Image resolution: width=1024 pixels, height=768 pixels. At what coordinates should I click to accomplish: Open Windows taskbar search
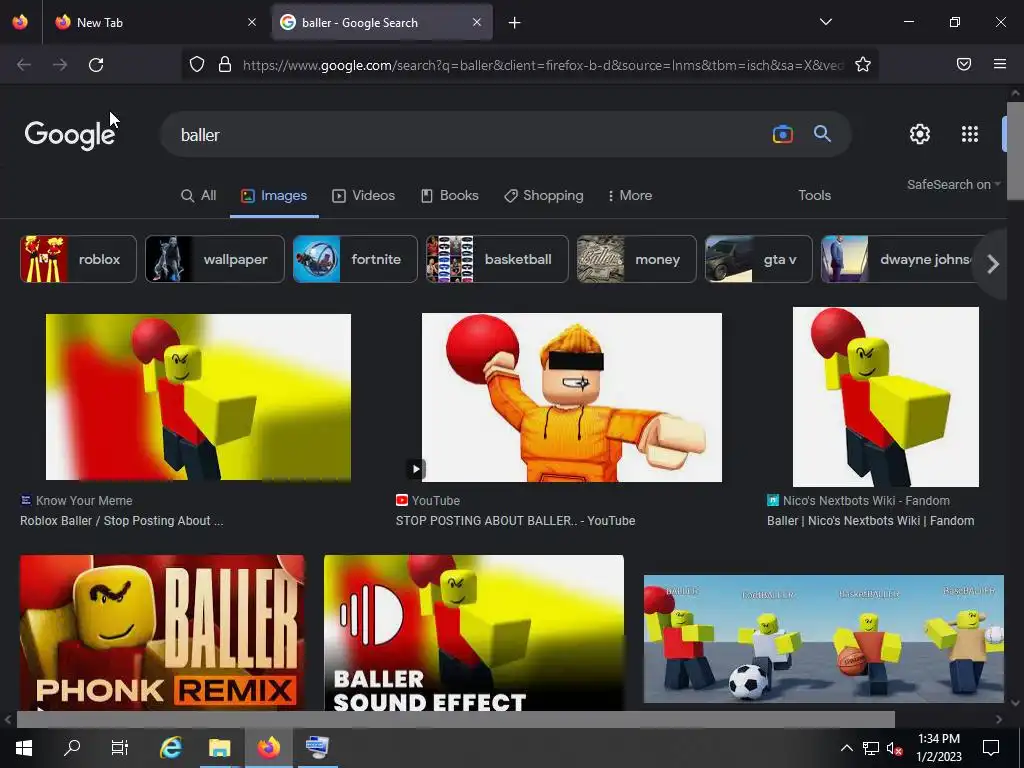(72, 747)
